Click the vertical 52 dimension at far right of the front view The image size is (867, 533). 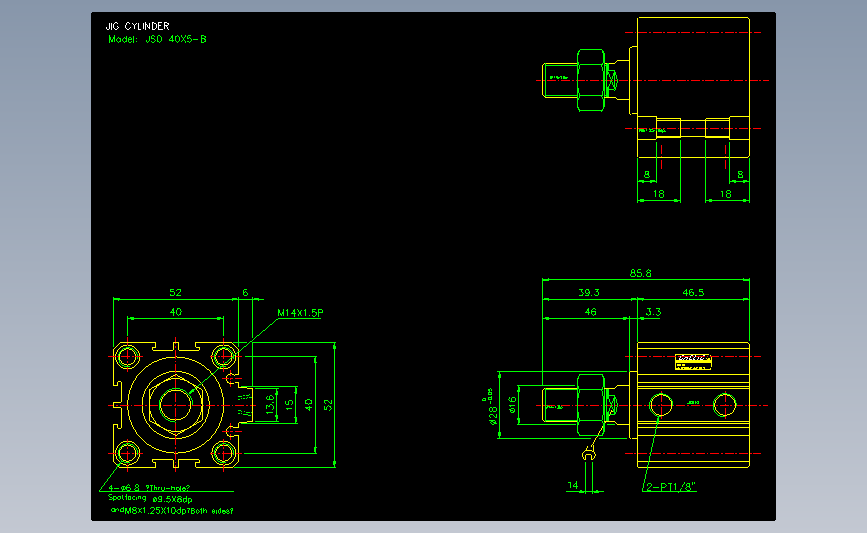(x=328, y=405)
